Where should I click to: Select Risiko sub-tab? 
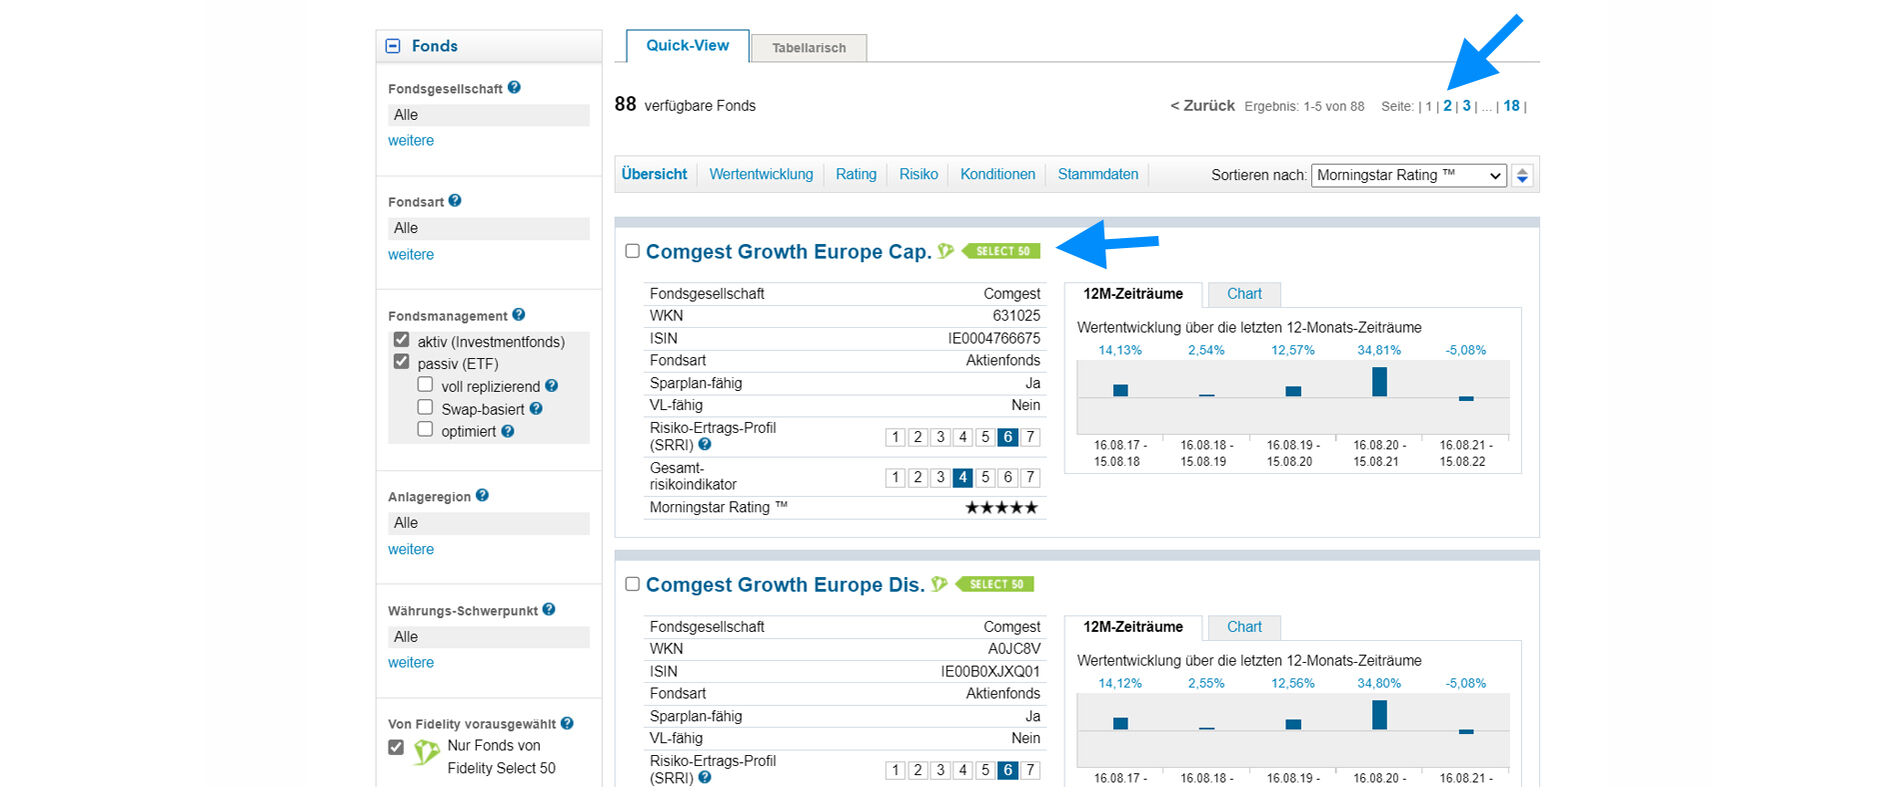pyautogui.click(x=918, y=174)
